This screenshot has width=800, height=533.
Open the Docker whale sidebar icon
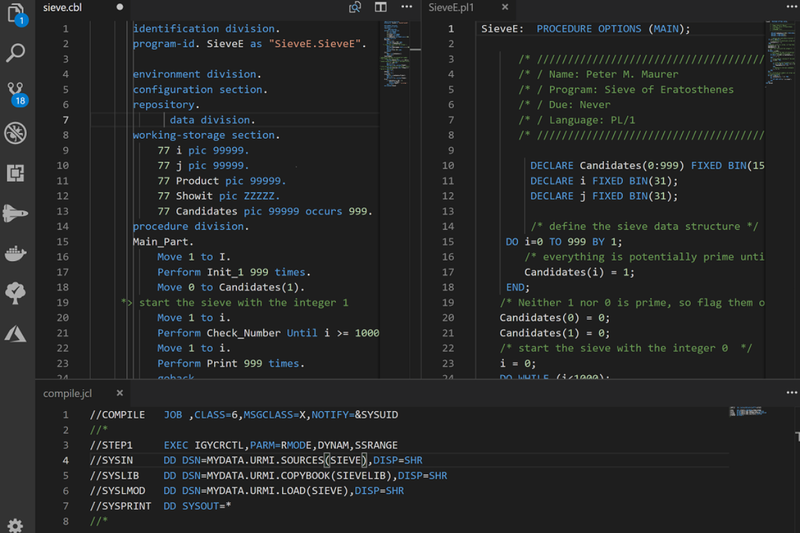click(x=15, y=253)
